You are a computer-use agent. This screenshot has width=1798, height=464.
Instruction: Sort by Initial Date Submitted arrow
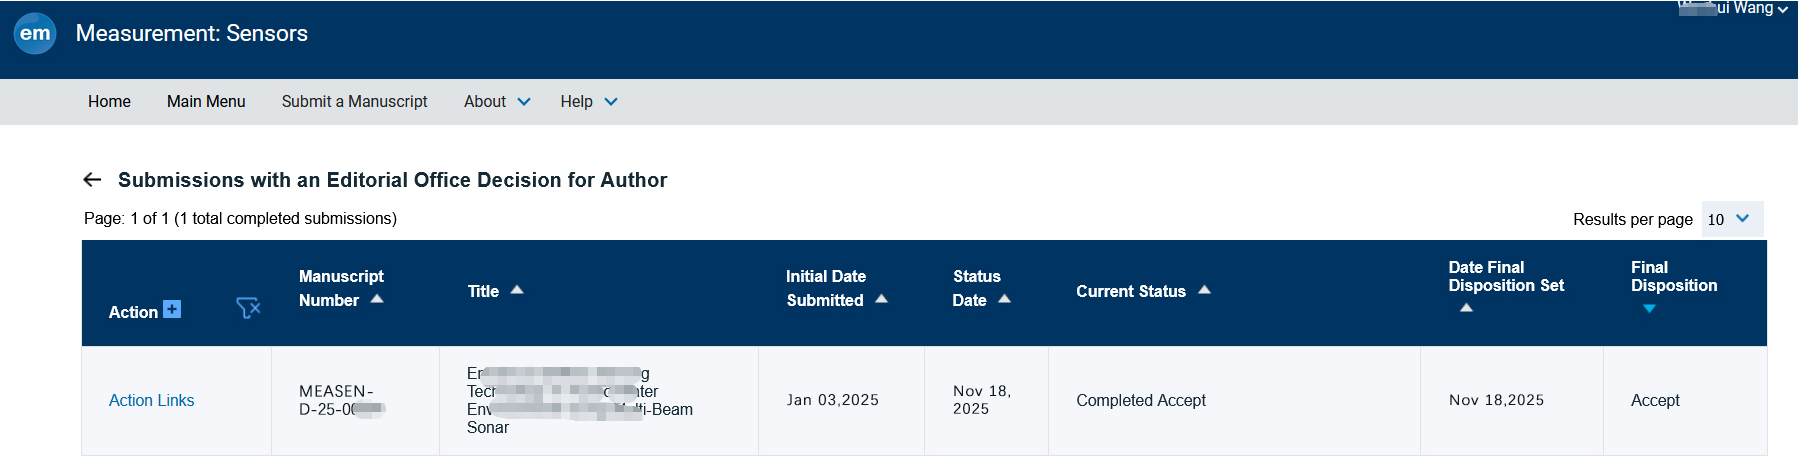pyautogui.click(x=881, y=299)
